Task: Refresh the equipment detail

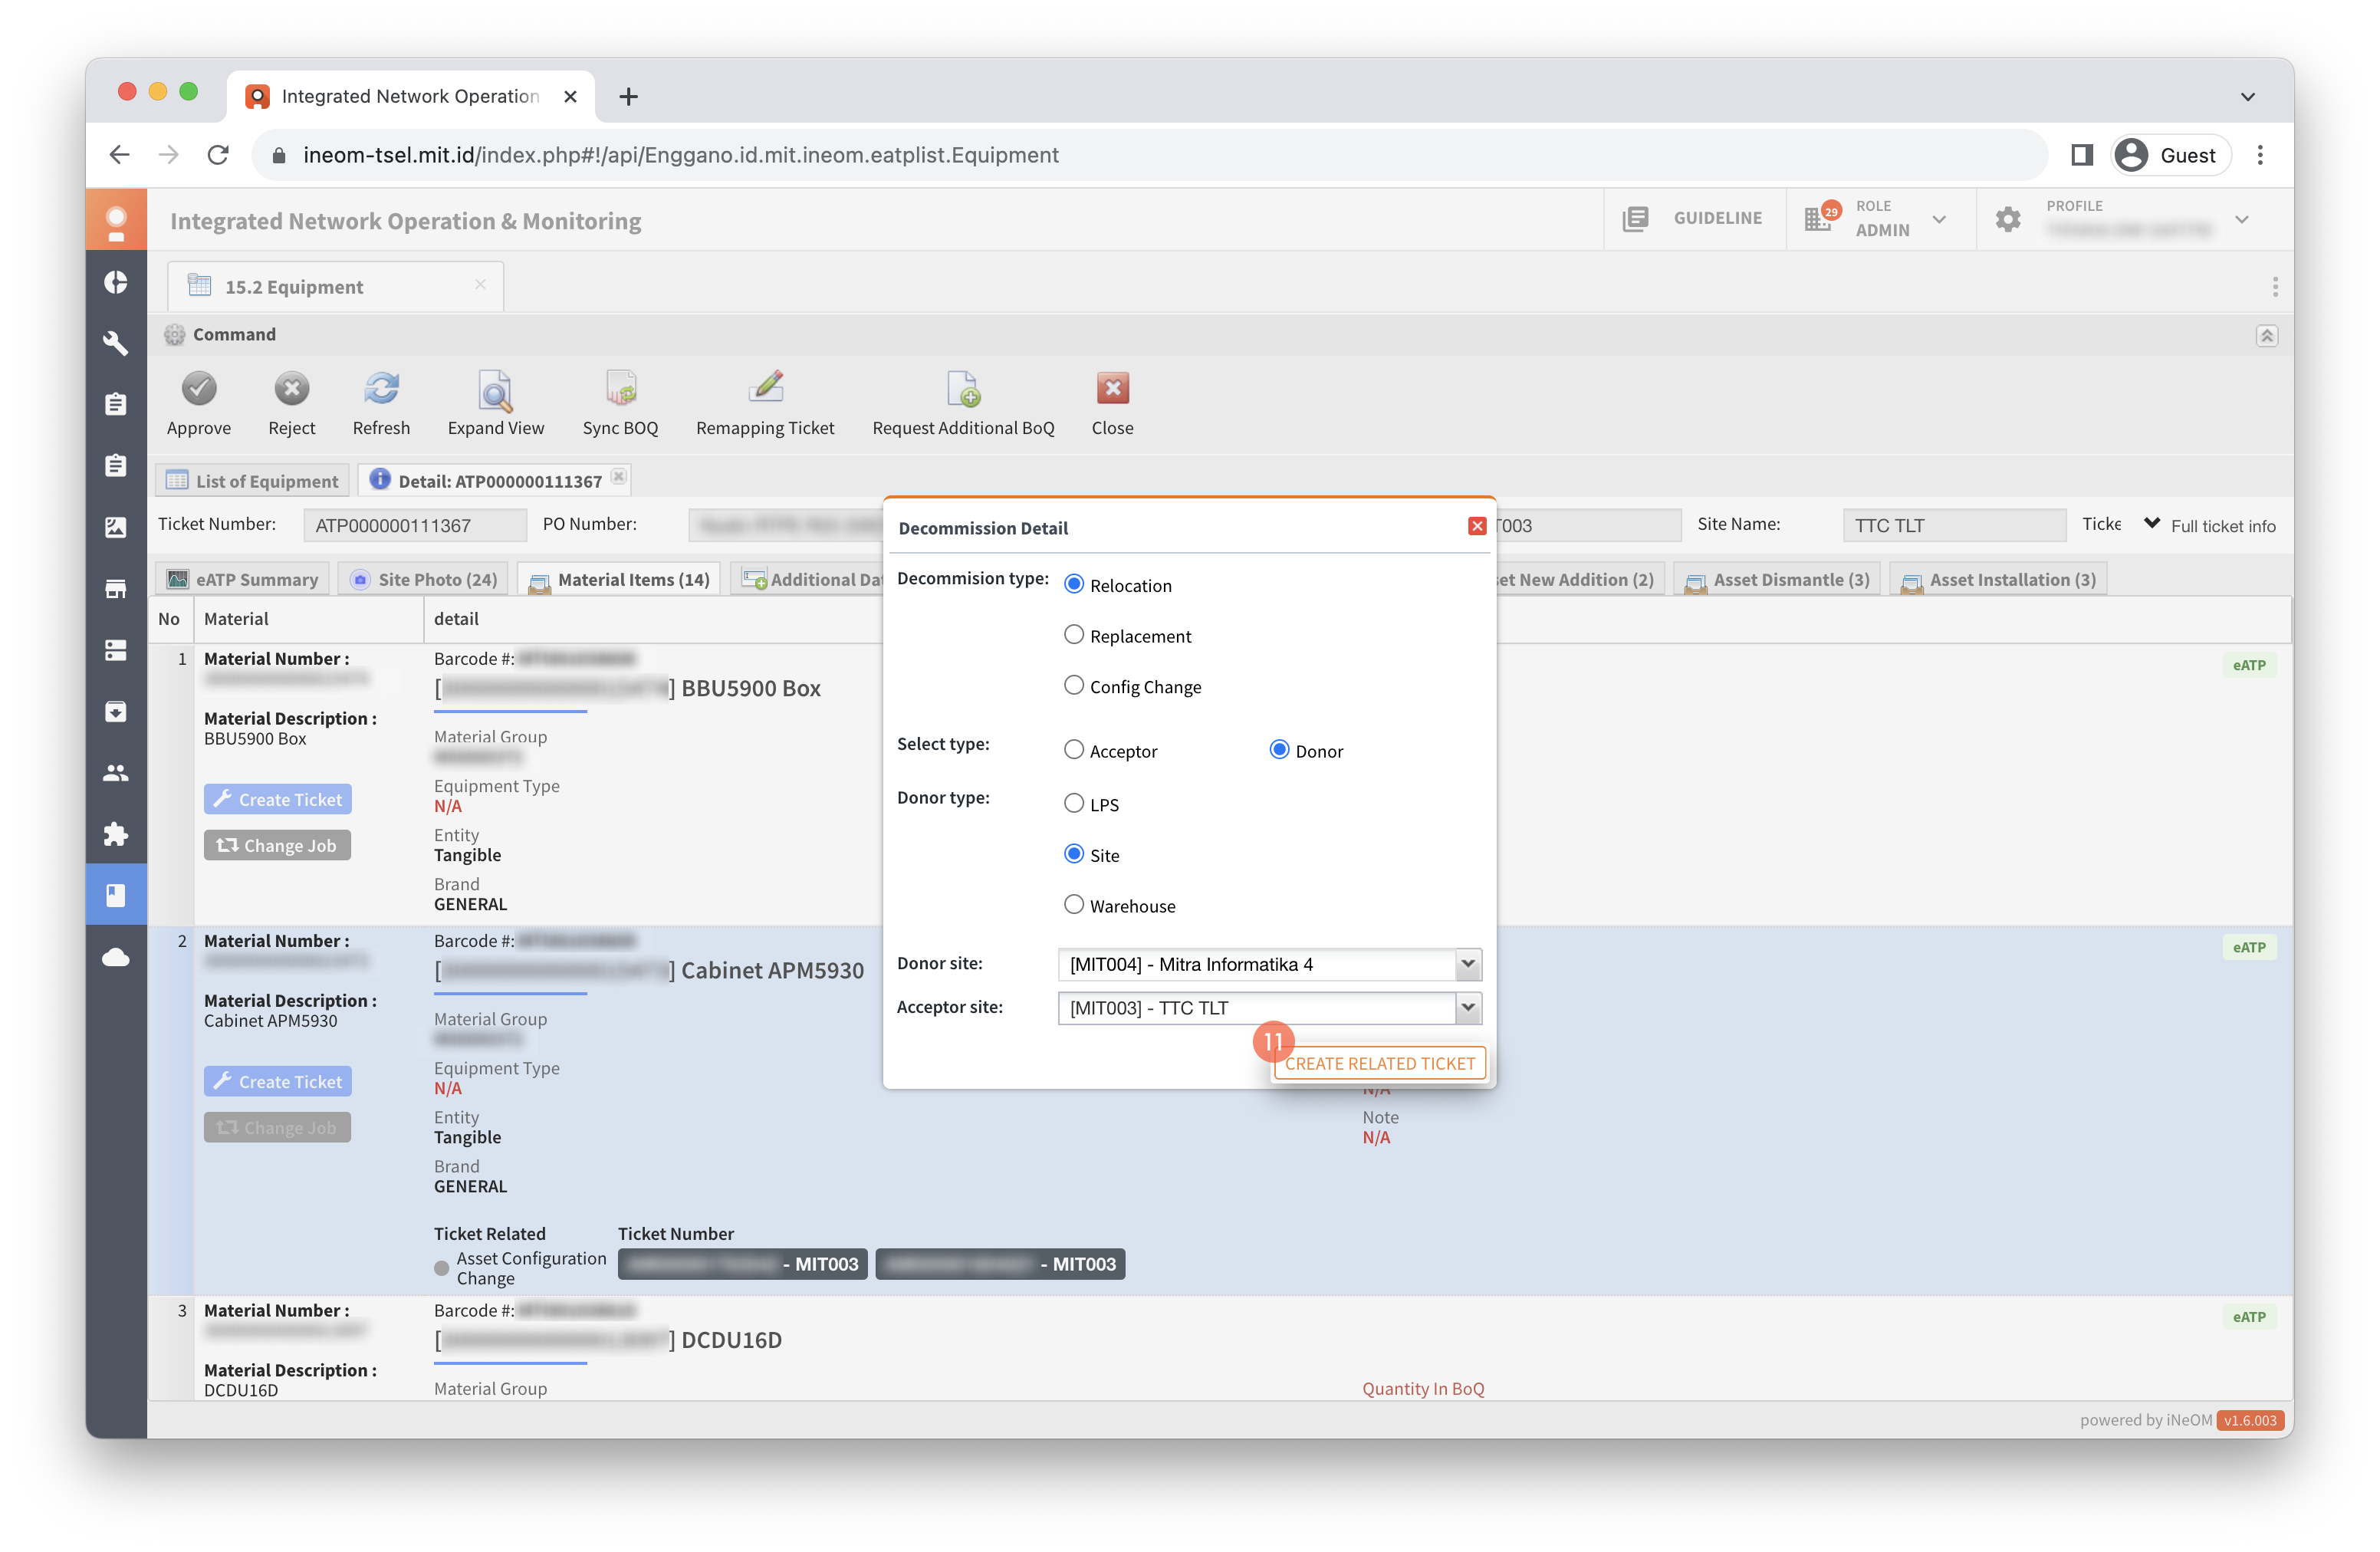Action: pos(381,389)
